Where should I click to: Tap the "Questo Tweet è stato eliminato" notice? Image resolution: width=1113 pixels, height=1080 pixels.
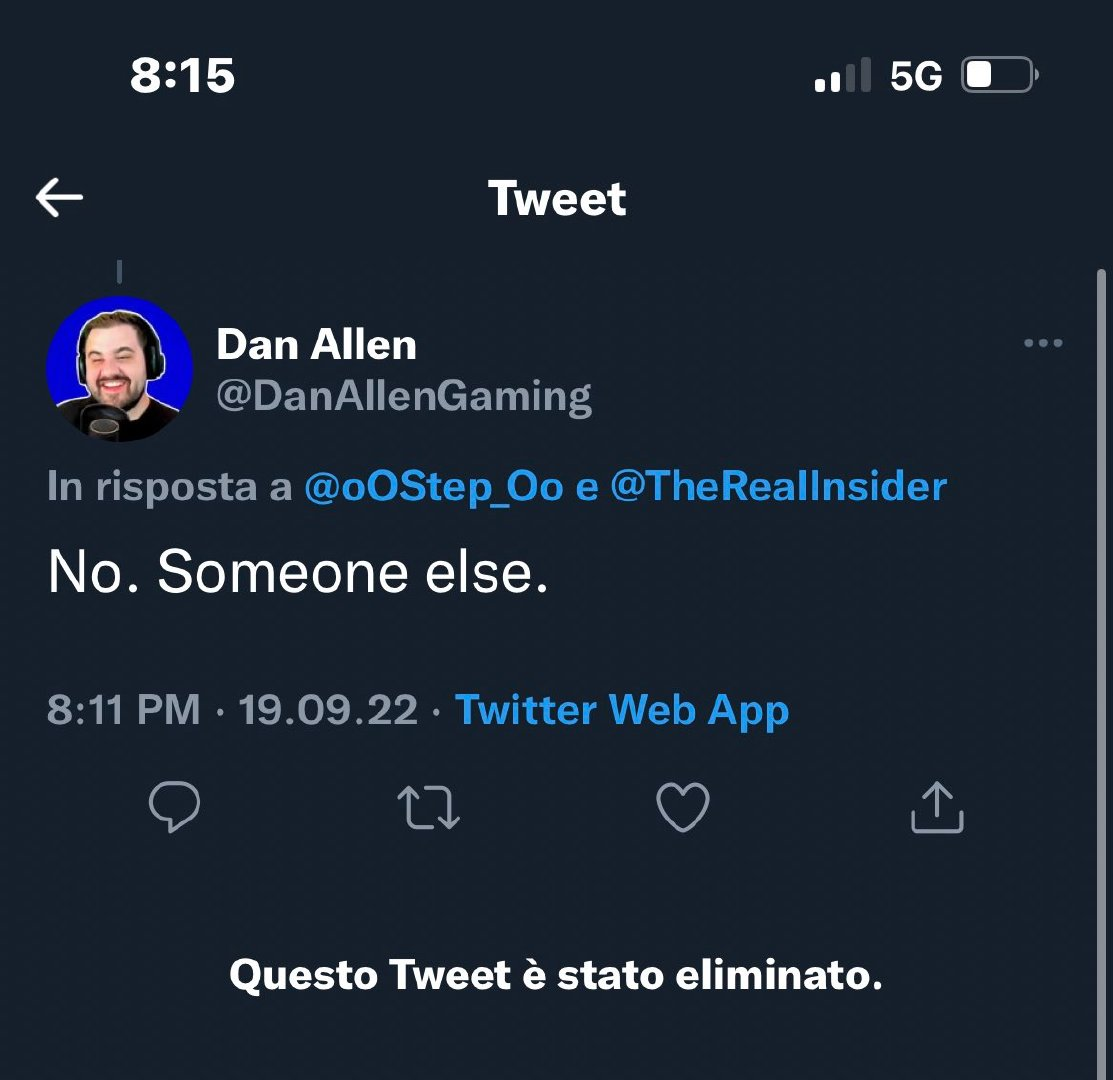click(556, 975)
